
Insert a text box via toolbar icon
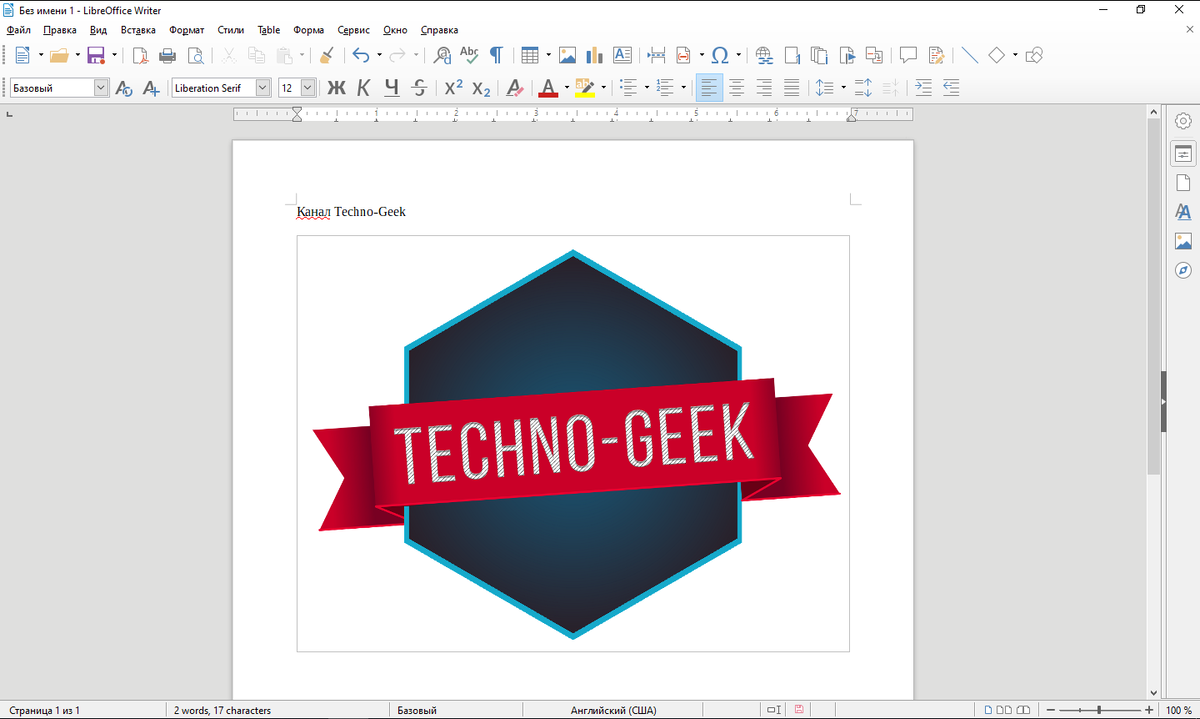(622, 55)
